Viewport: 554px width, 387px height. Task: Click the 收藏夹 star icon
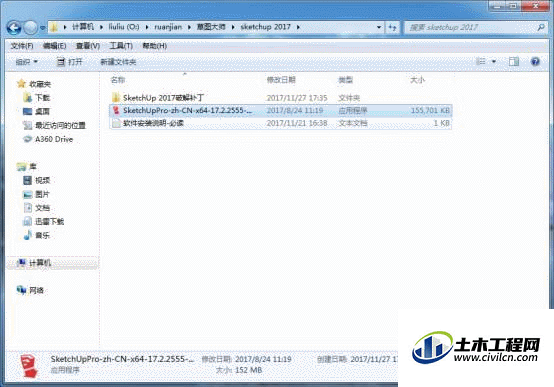pyautogui.click(x=22, y=83)
